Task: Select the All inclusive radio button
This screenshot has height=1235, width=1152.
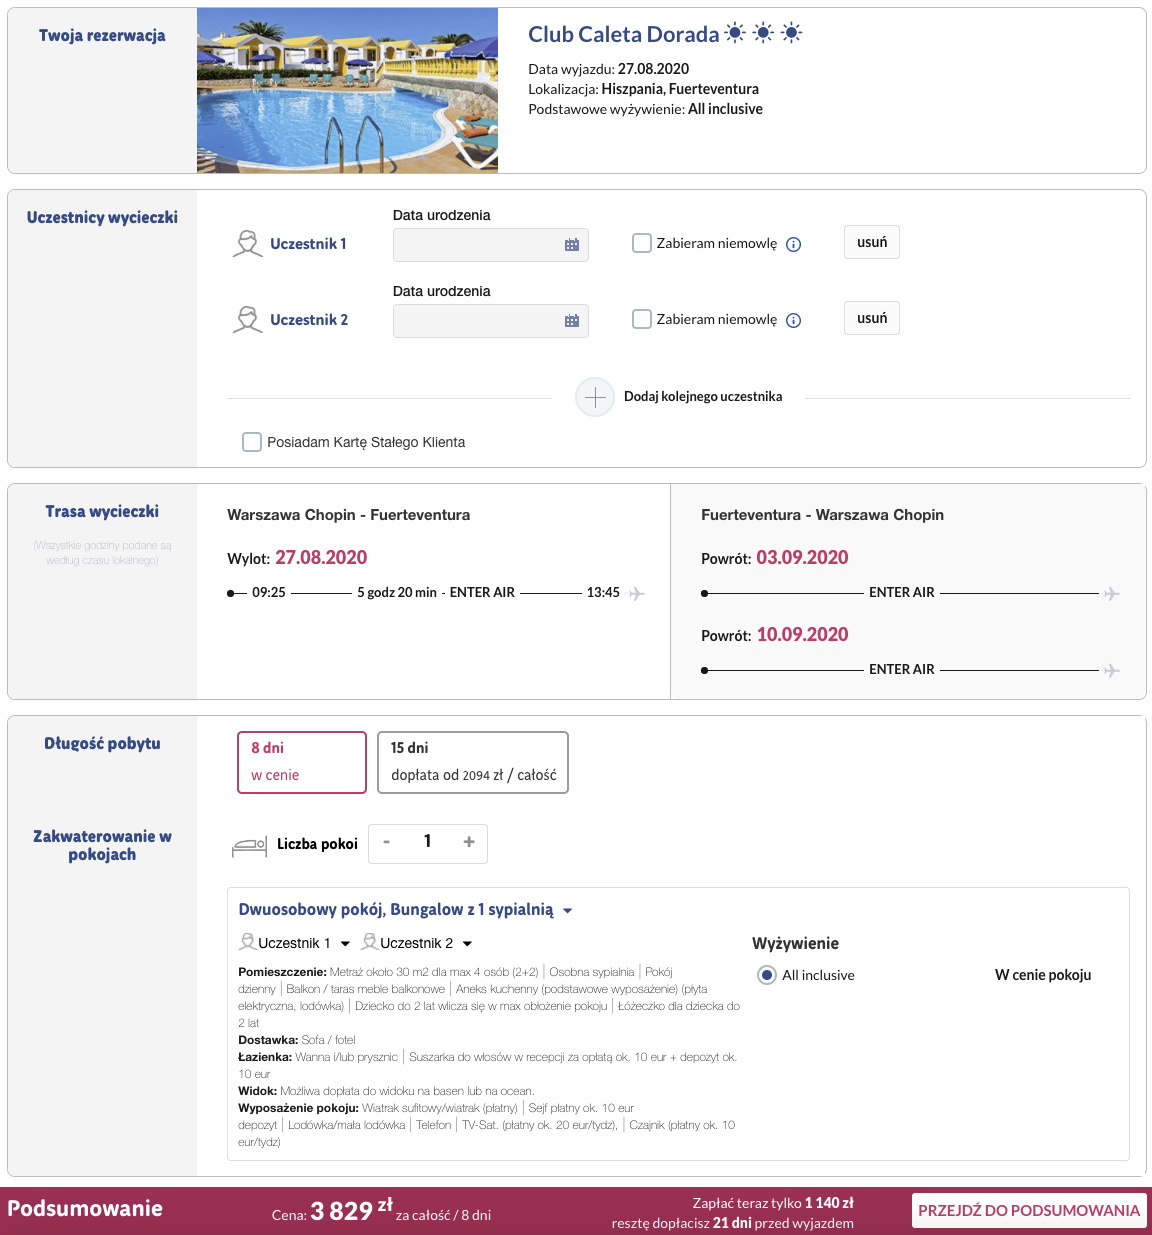Action: [767, 975]
